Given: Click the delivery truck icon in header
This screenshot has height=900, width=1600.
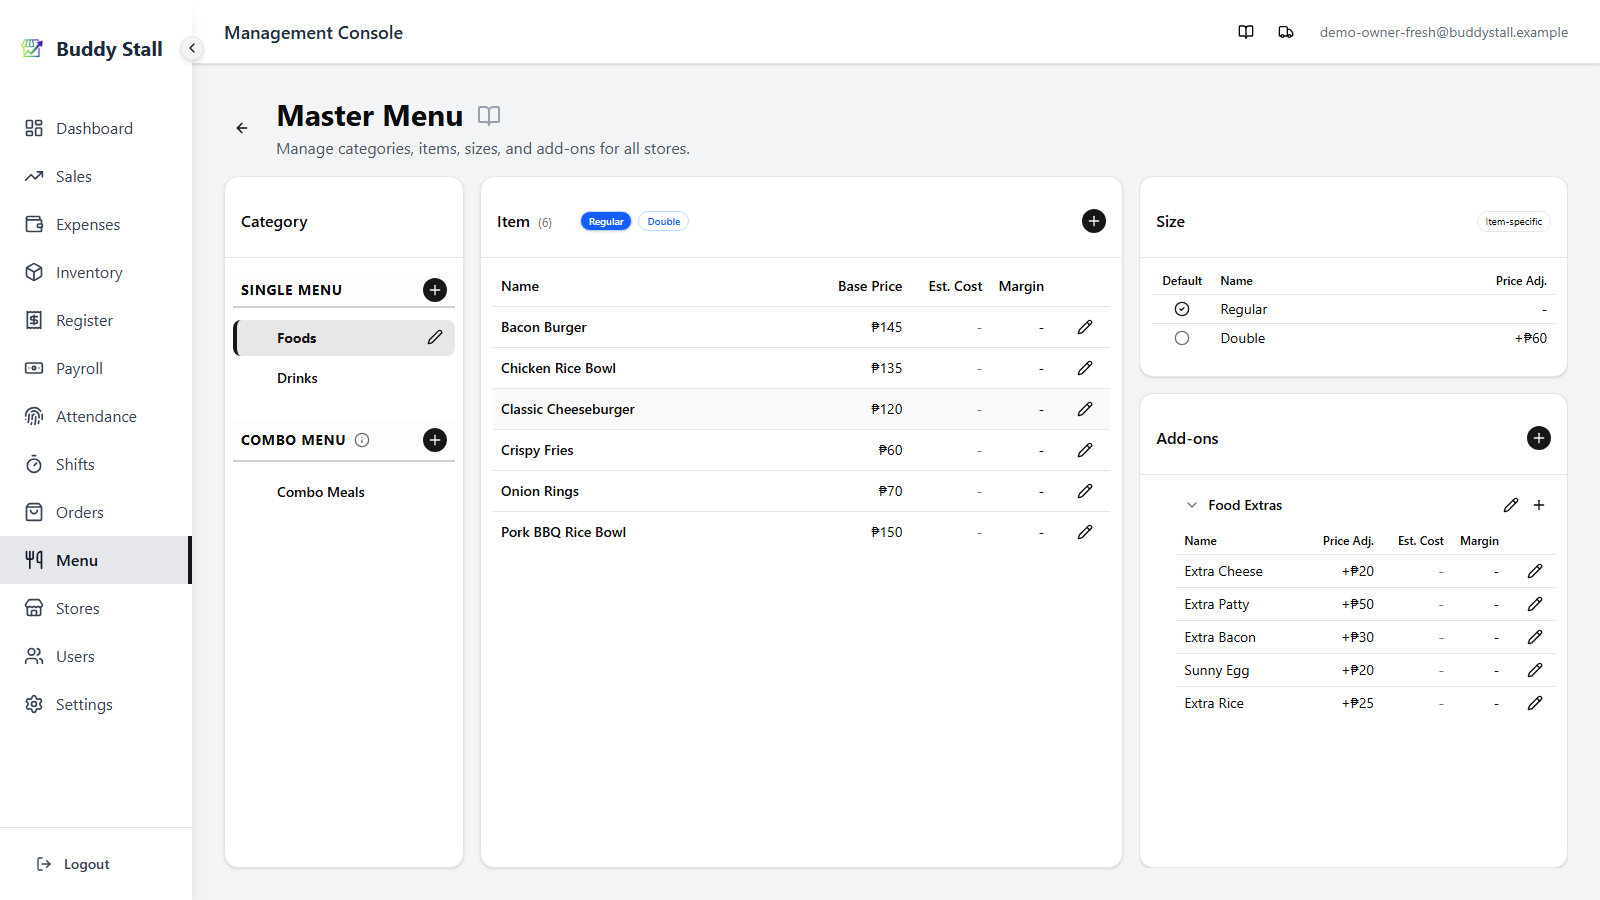Looking at the screenshot, I should 1286,32.
